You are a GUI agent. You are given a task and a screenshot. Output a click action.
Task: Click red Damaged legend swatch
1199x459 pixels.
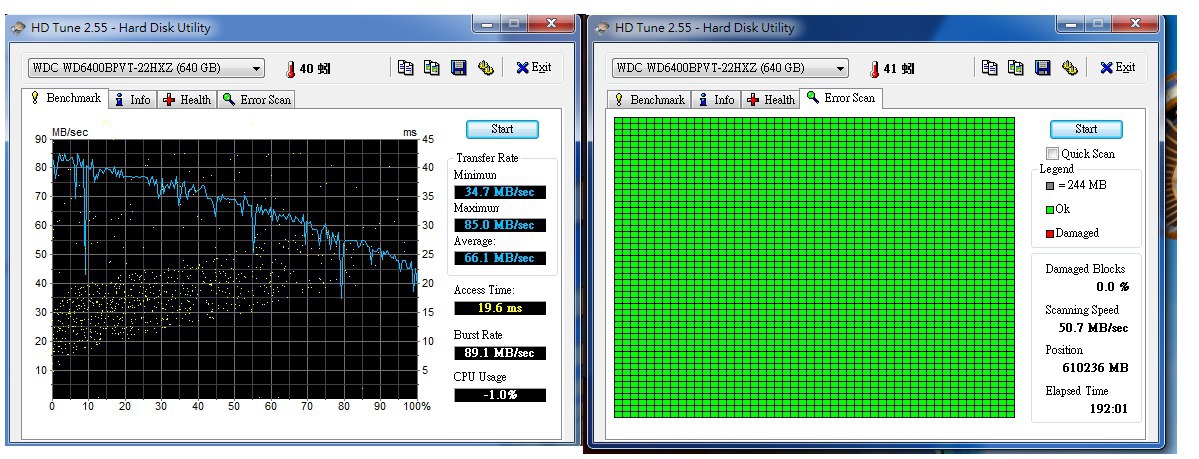point(1050,233)
